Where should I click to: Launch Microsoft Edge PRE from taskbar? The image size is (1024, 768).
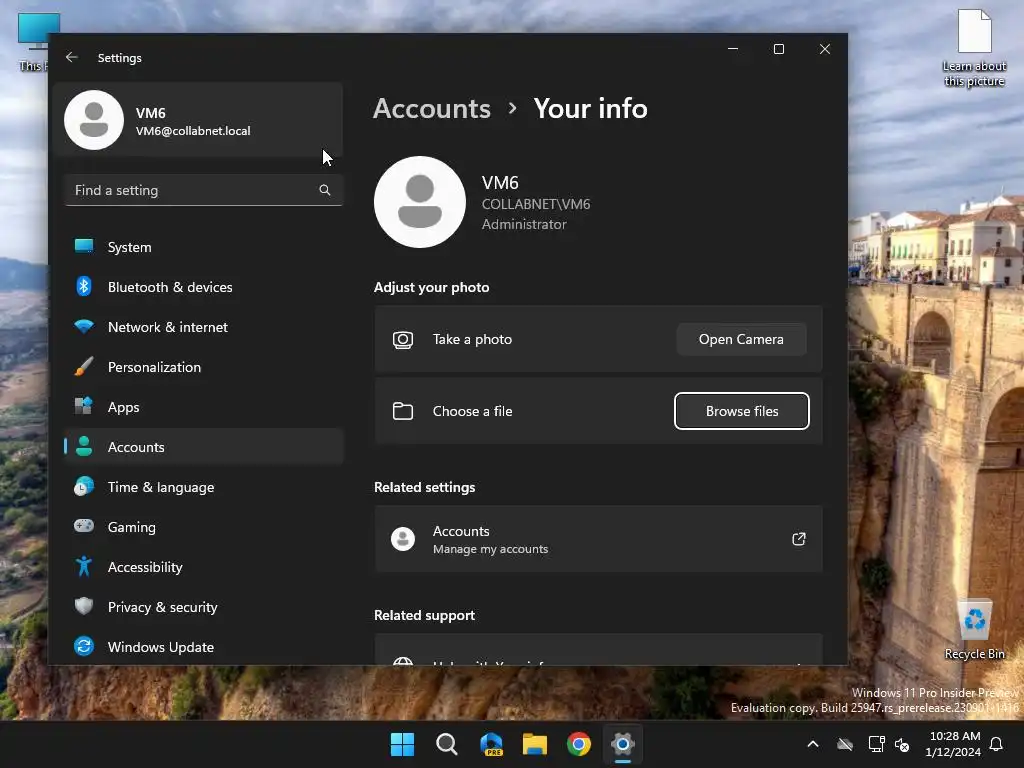click(491, 744)
